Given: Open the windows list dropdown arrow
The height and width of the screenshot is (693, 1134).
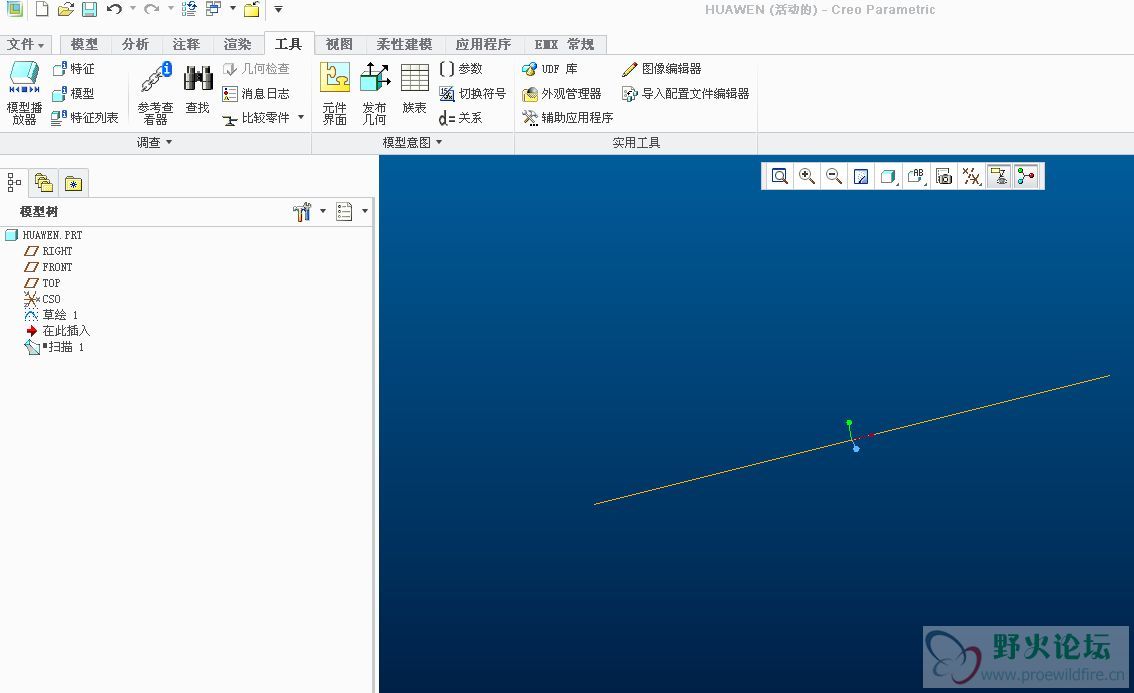Looking at the screenshot, I should point(233,9).
